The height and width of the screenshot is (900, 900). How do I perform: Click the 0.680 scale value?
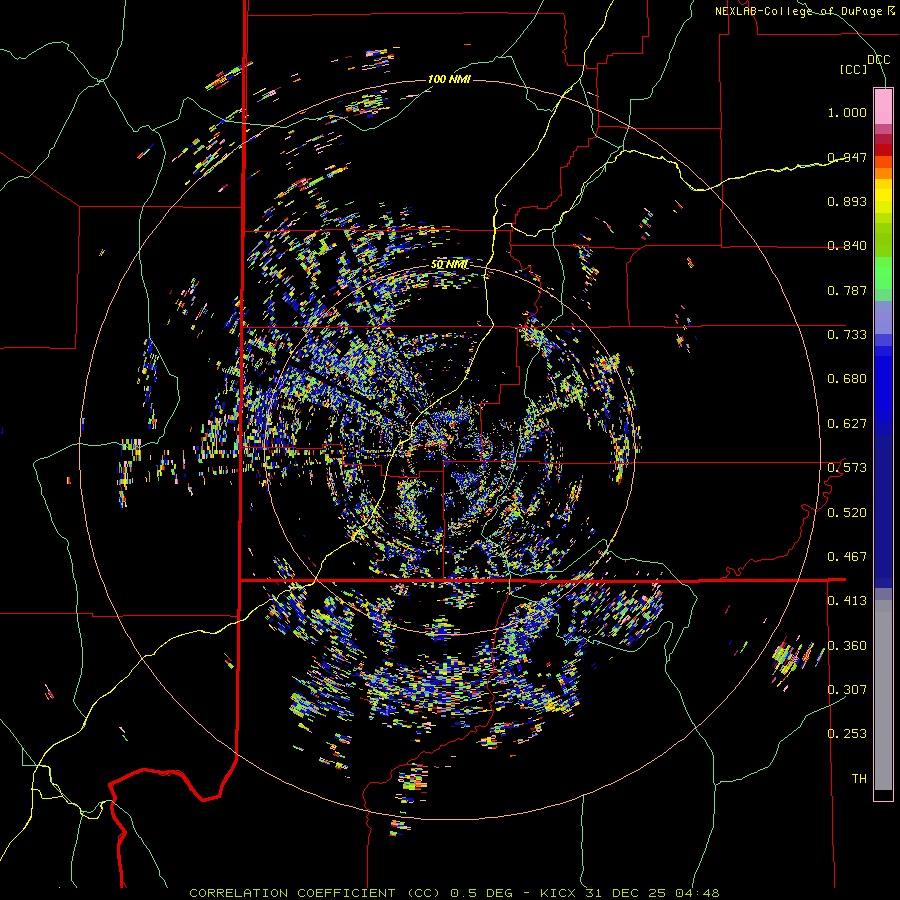pos(847,379)
